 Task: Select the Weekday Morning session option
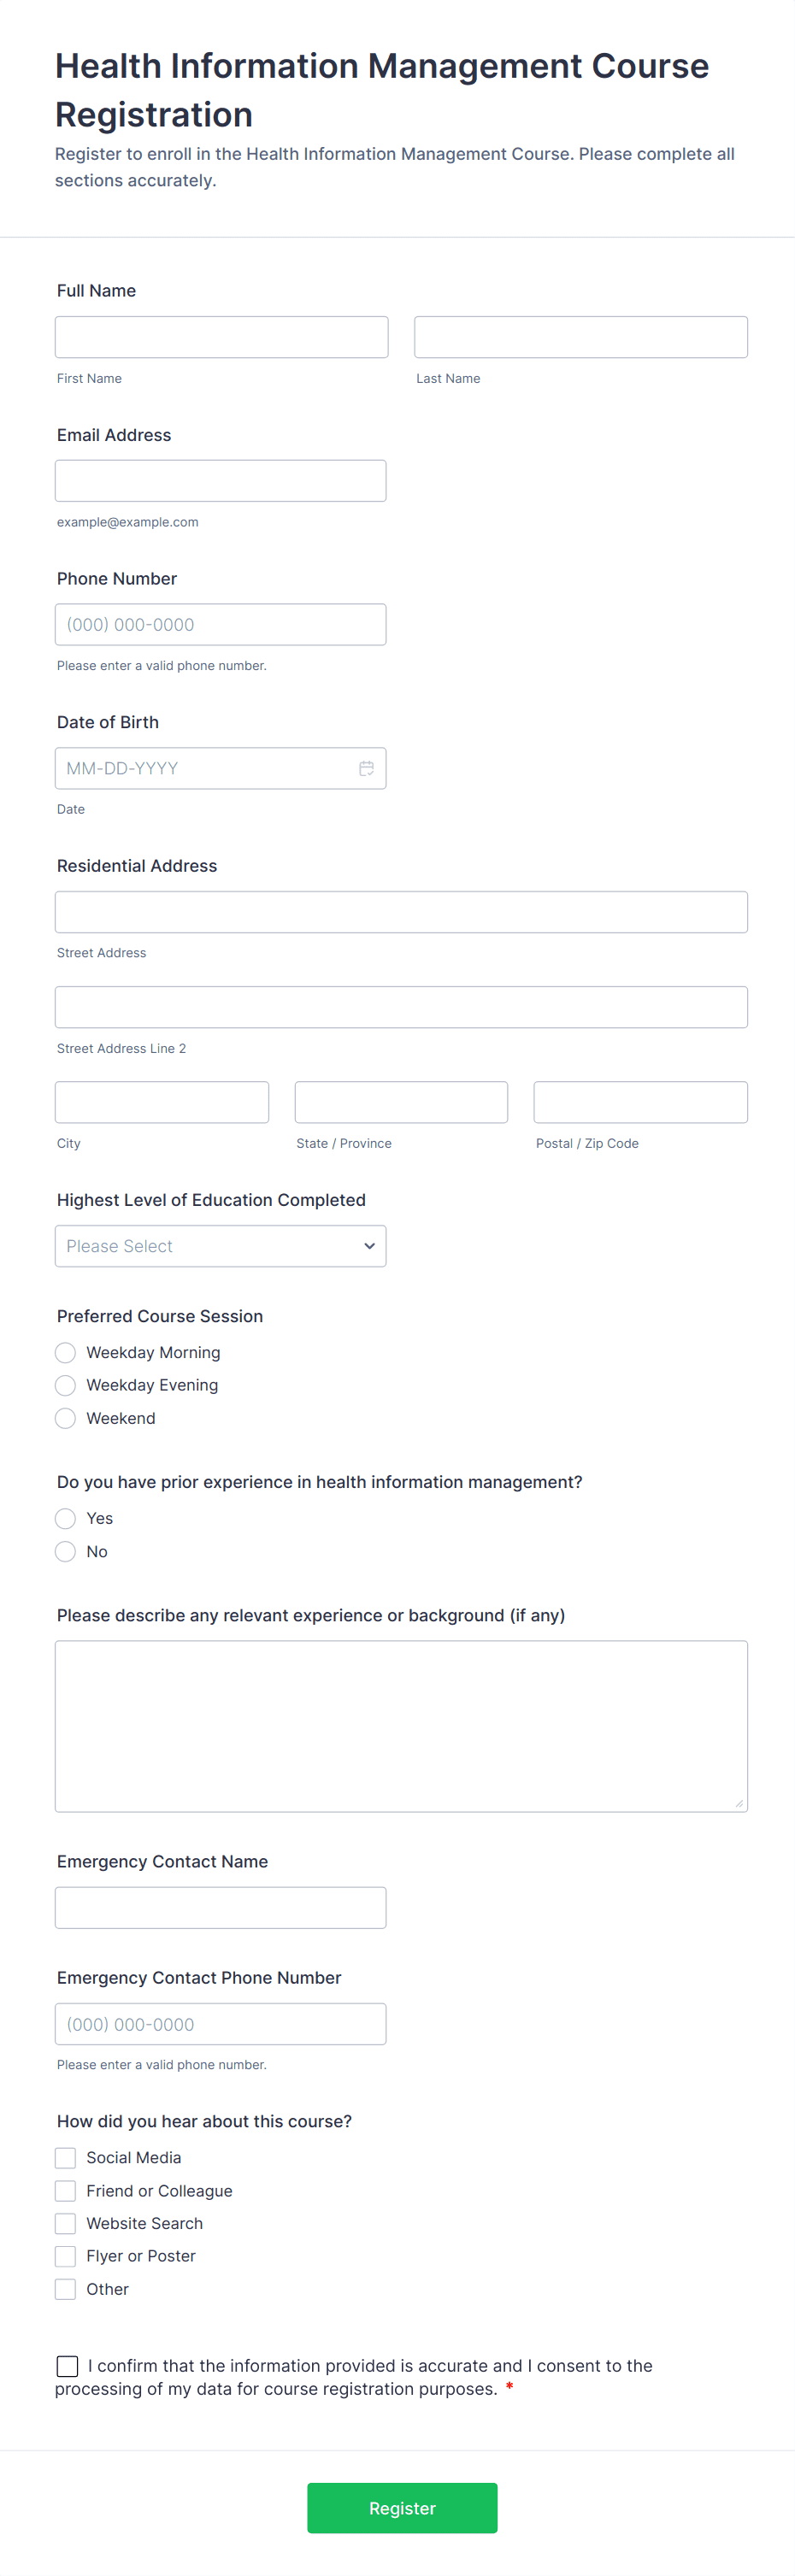(x=66, y=1353)
